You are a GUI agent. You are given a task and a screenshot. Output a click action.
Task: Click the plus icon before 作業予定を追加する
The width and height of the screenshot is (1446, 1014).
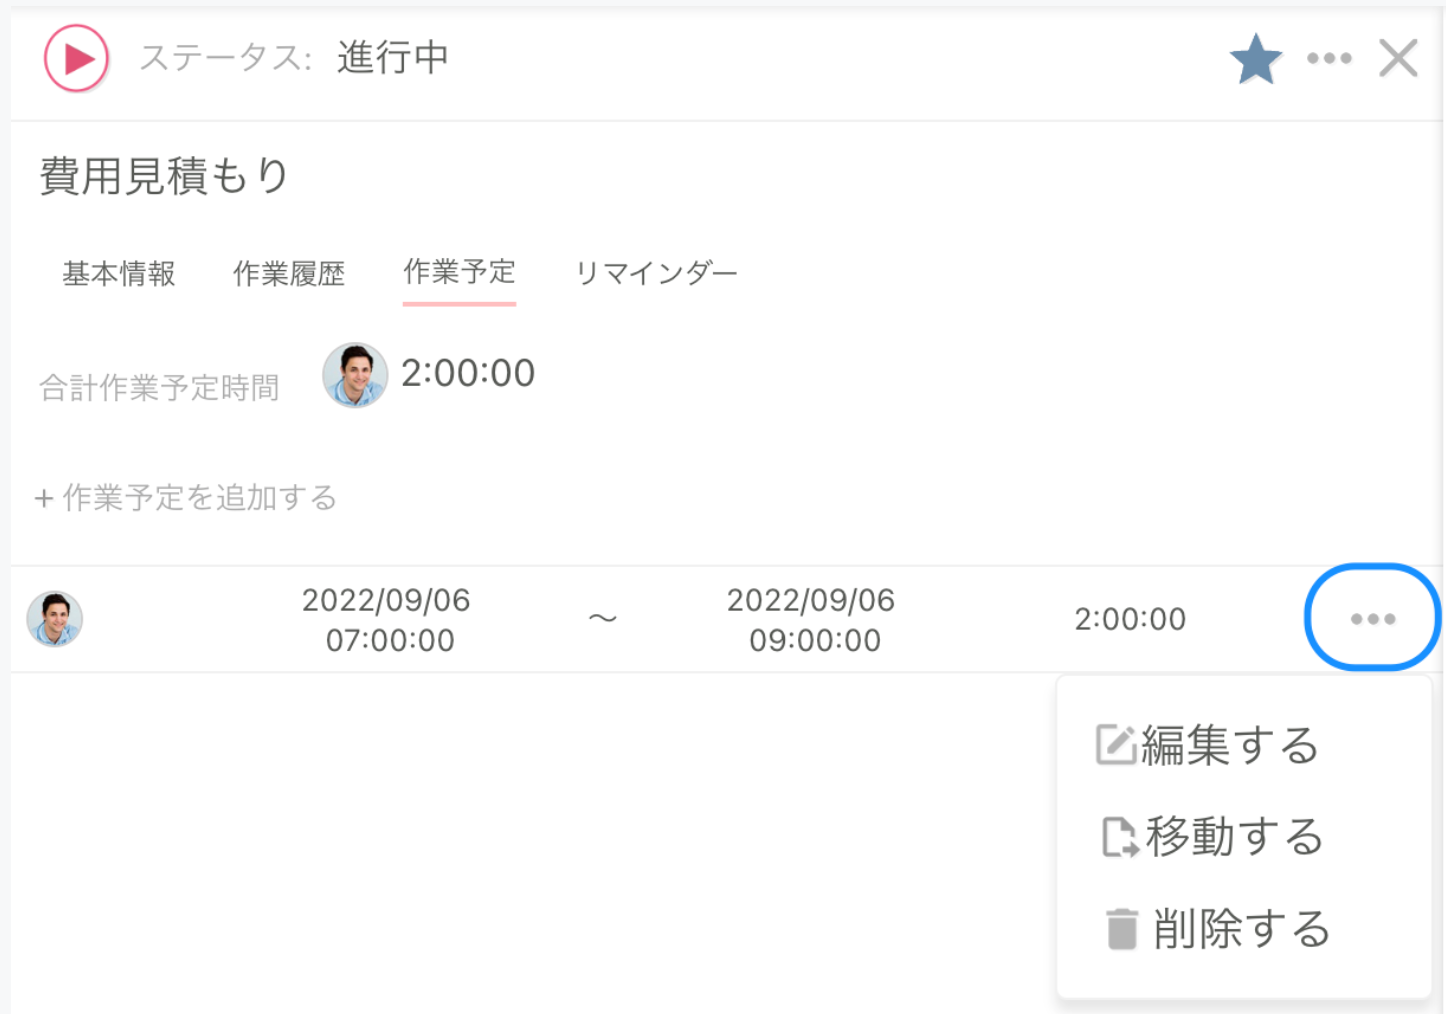[45, 497]
